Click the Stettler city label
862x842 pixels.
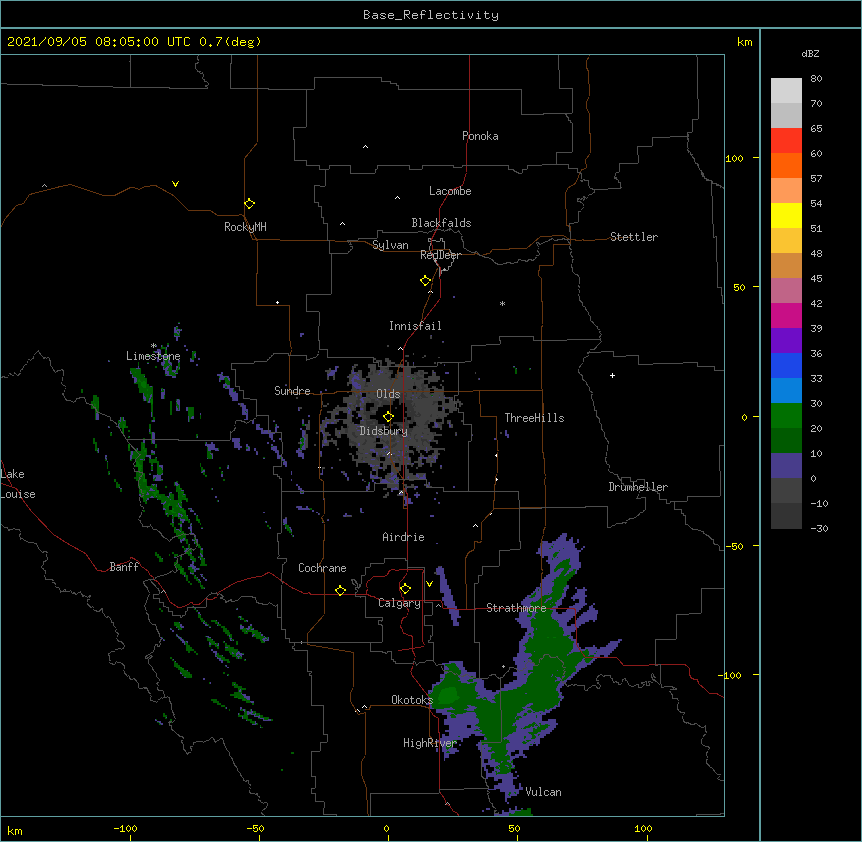click(x=634, y=237)
